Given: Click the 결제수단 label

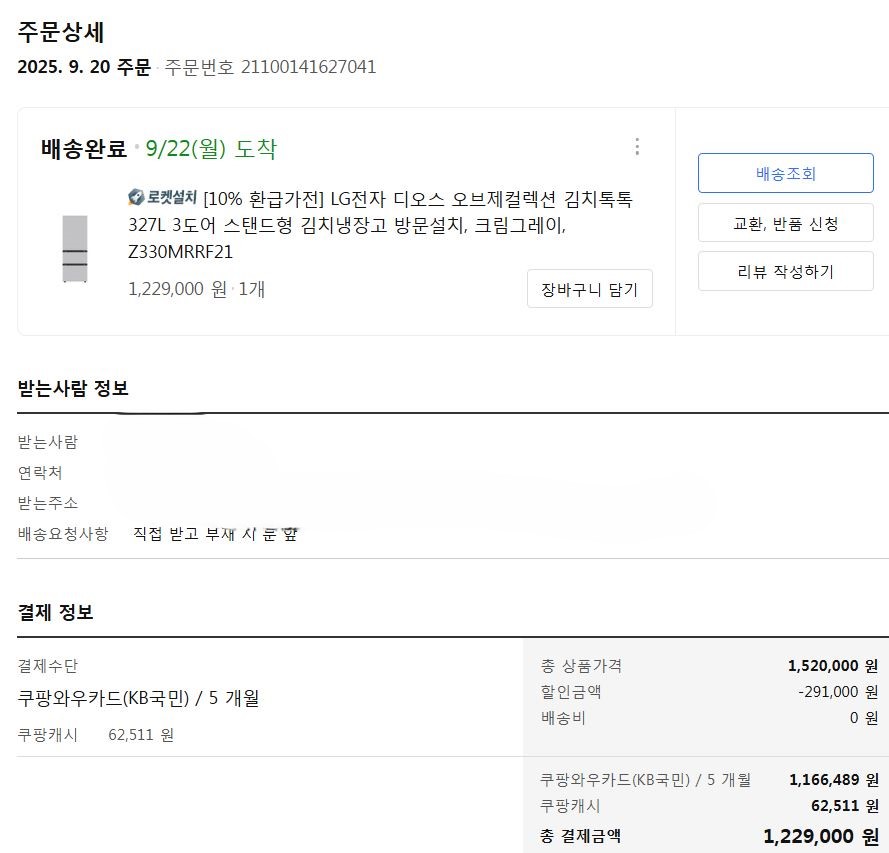Looking at the screenshot, I should (47, 666).
